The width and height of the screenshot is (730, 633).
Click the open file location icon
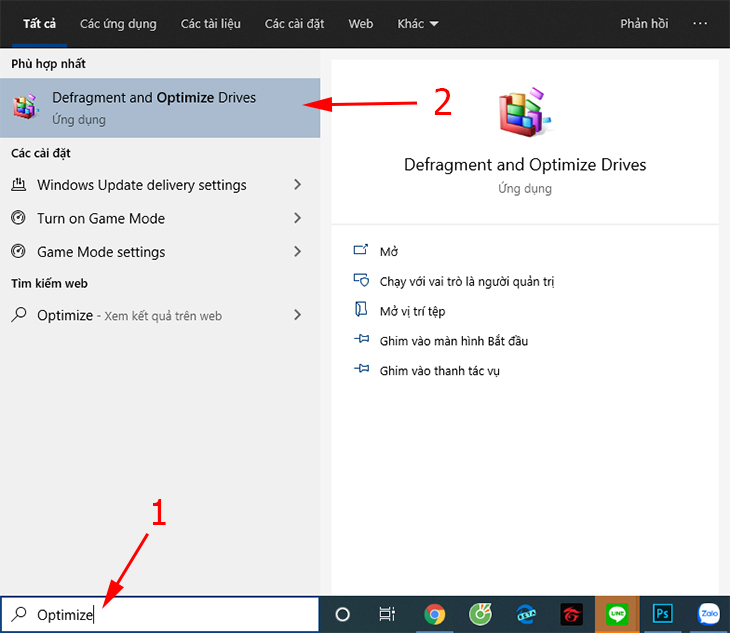click(x=361, y=309)
